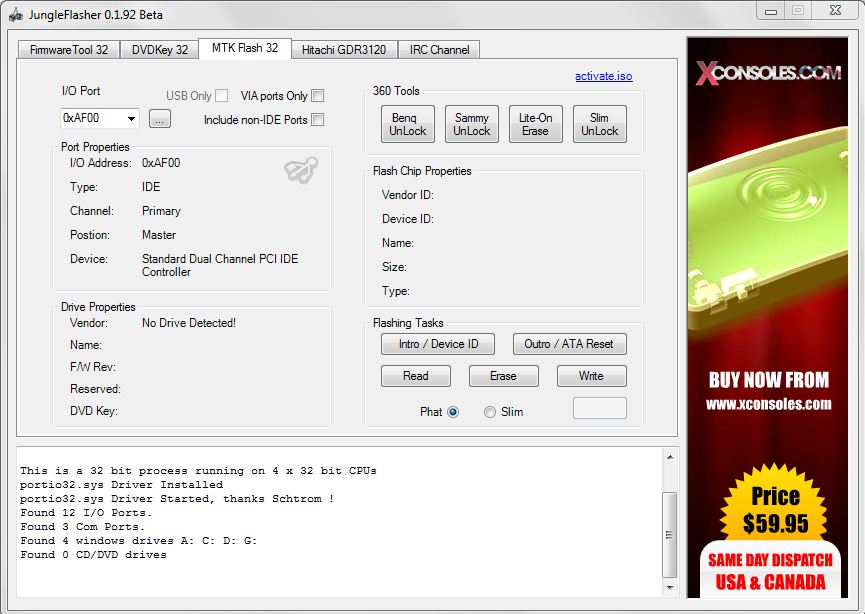This screenshot has width=865, height=614.
Task: Click the 'portio32.sys Driver Installed' log line
Action: (121, 484)
